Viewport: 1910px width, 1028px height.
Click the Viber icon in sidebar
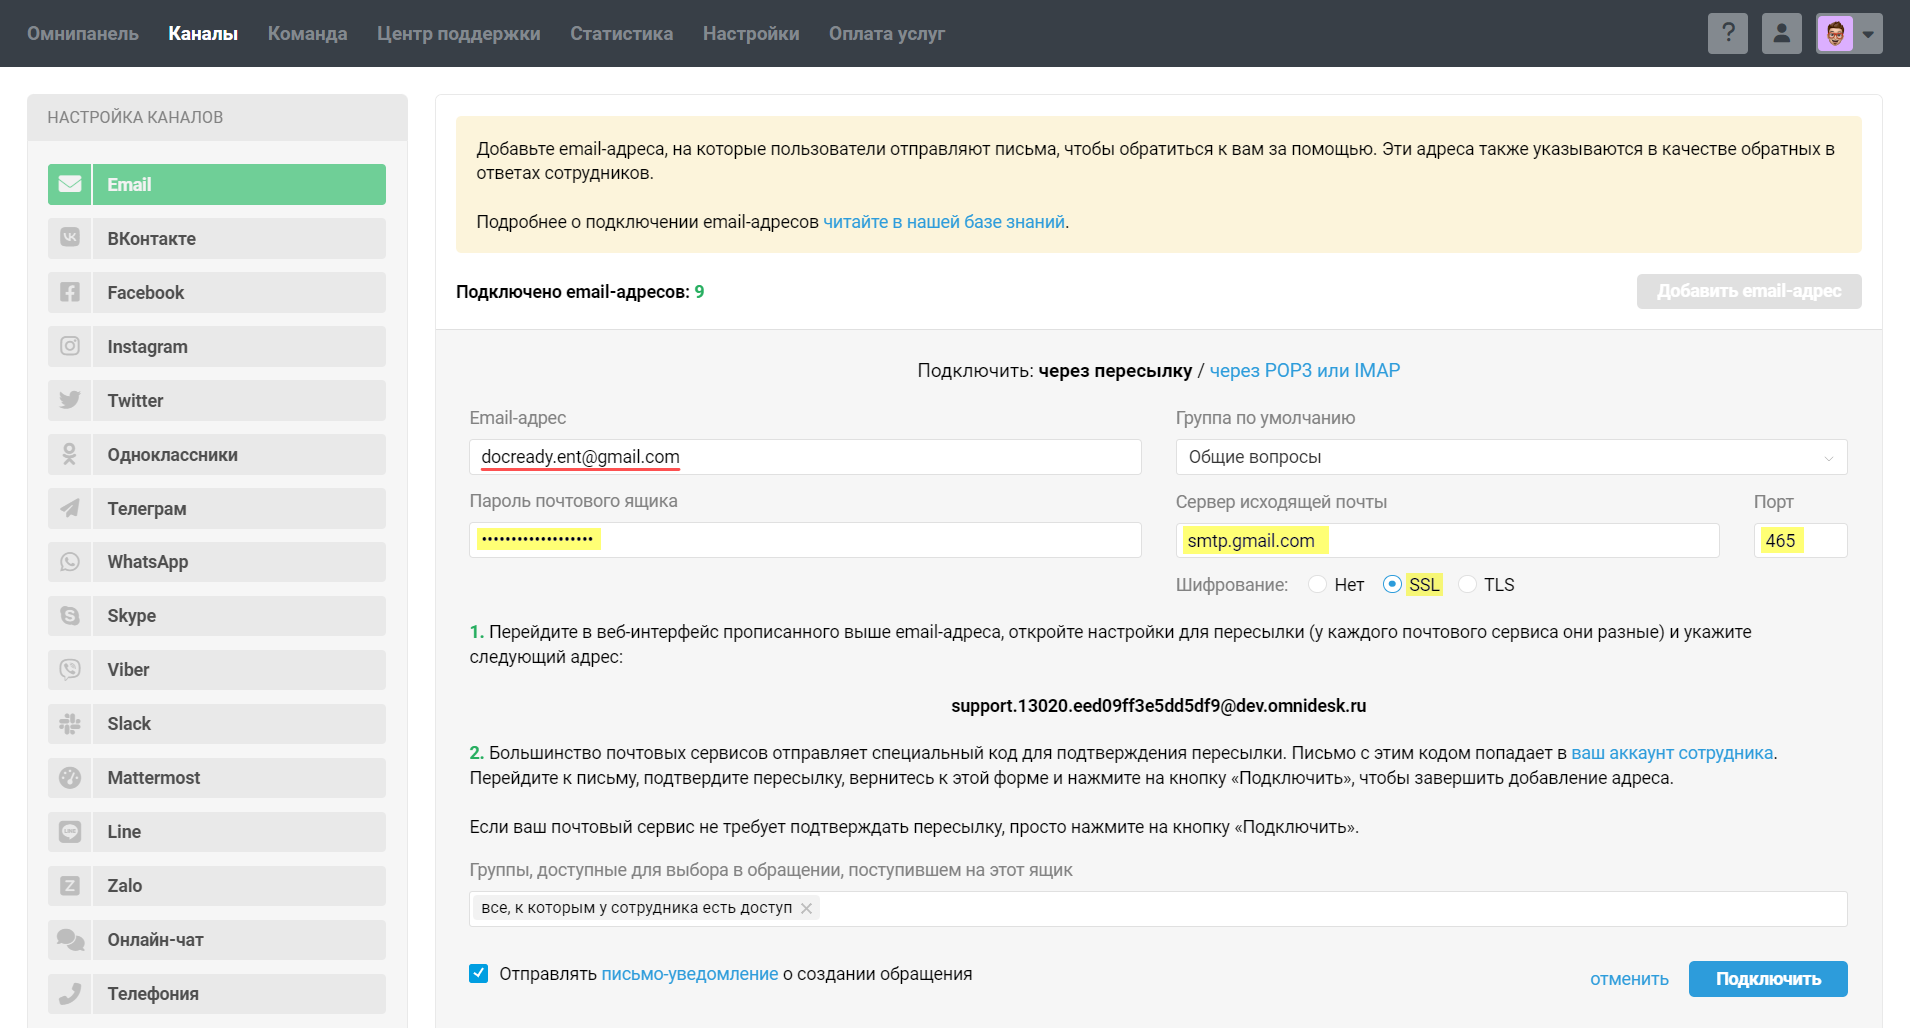[70, 670]
